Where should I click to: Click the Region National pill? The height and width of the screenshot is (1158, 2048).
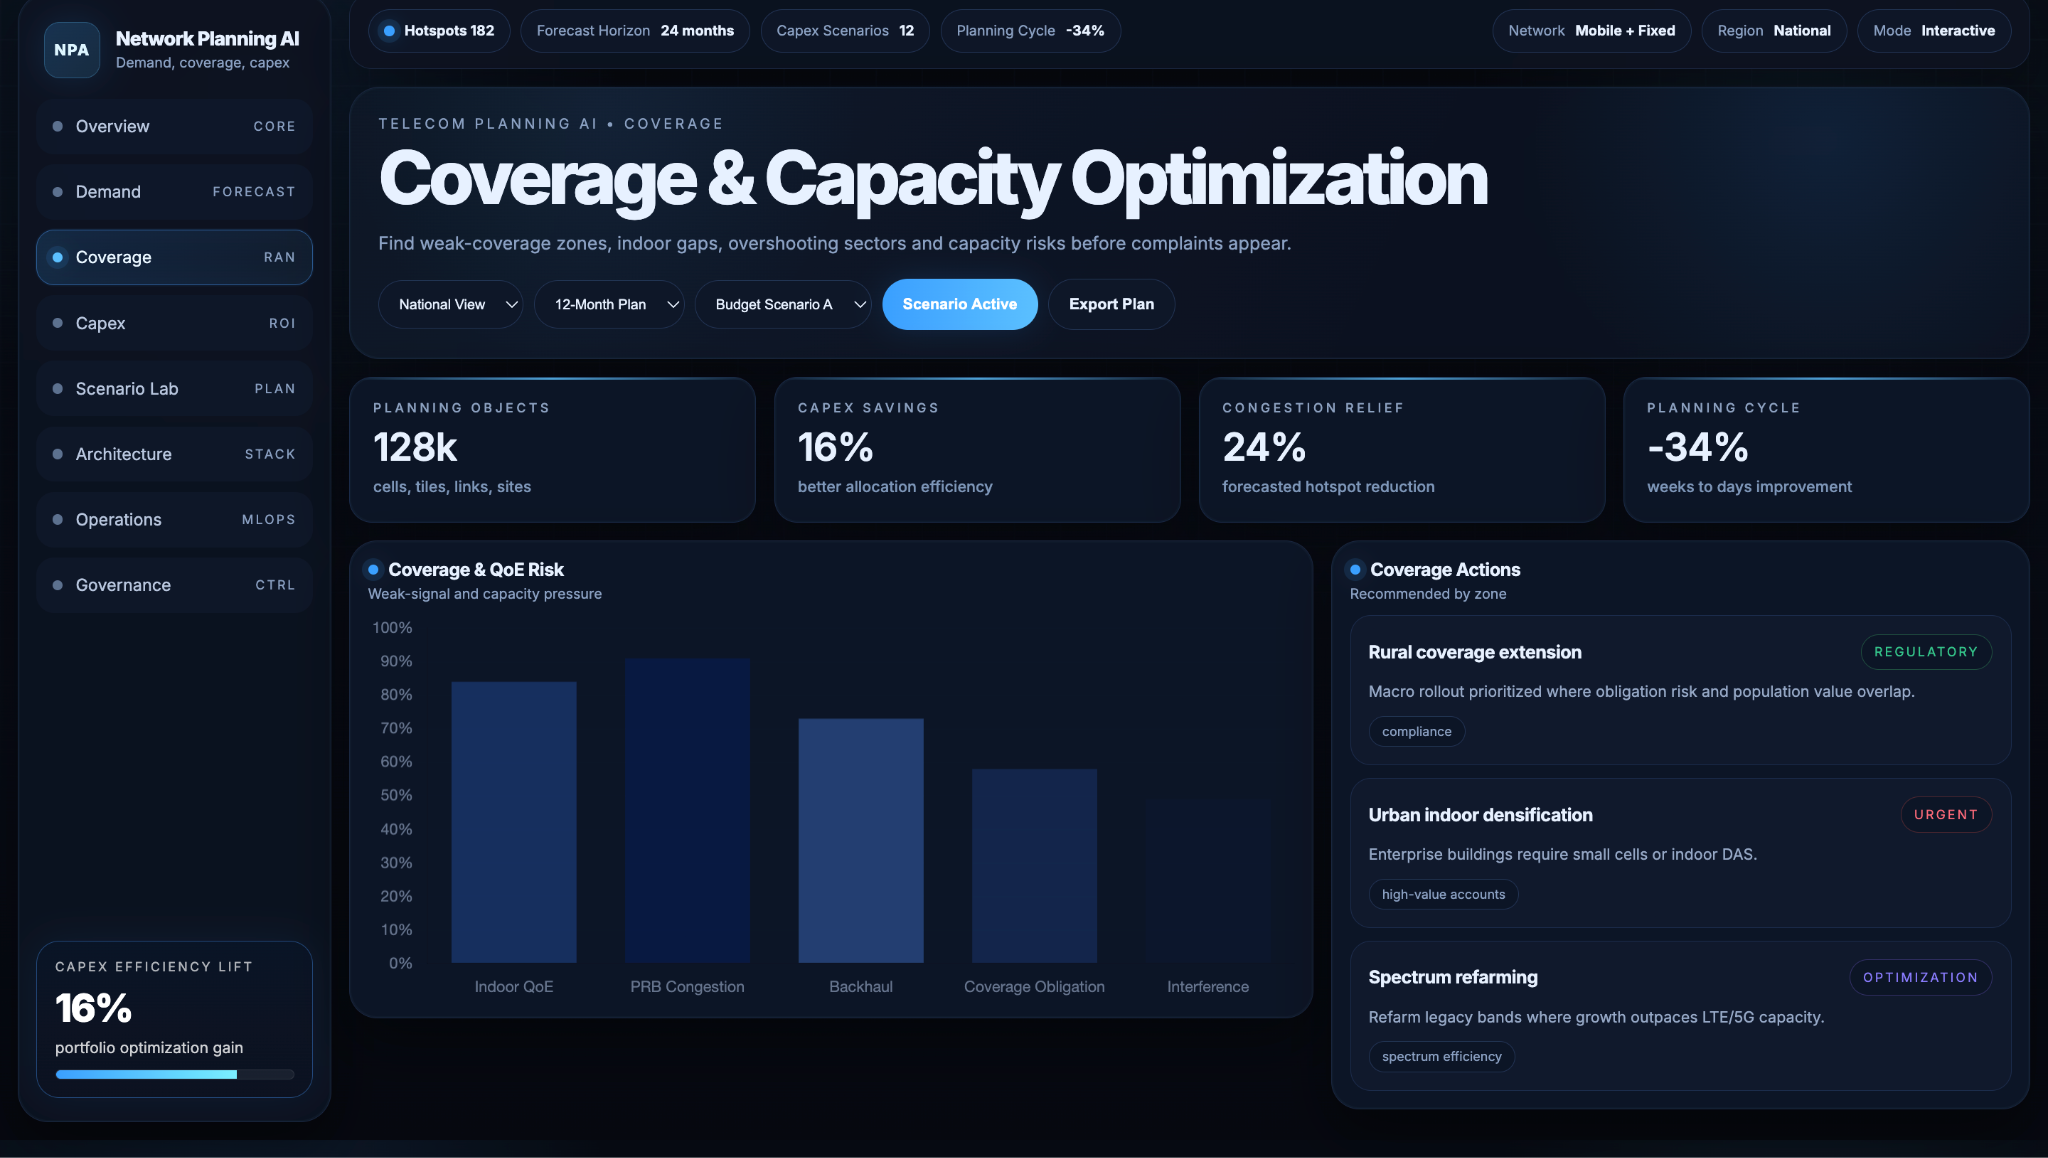1773,31
